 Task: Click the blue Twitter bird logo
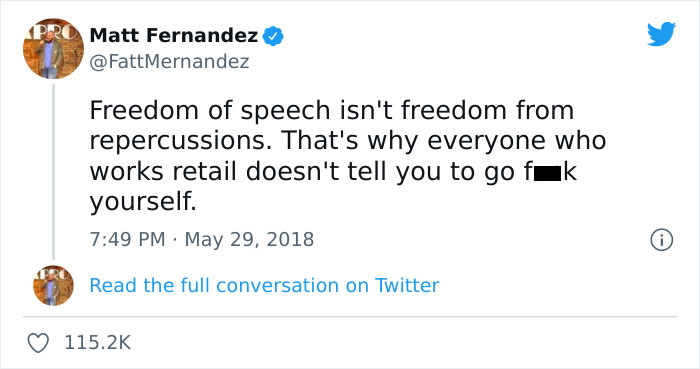coord(661,34)
